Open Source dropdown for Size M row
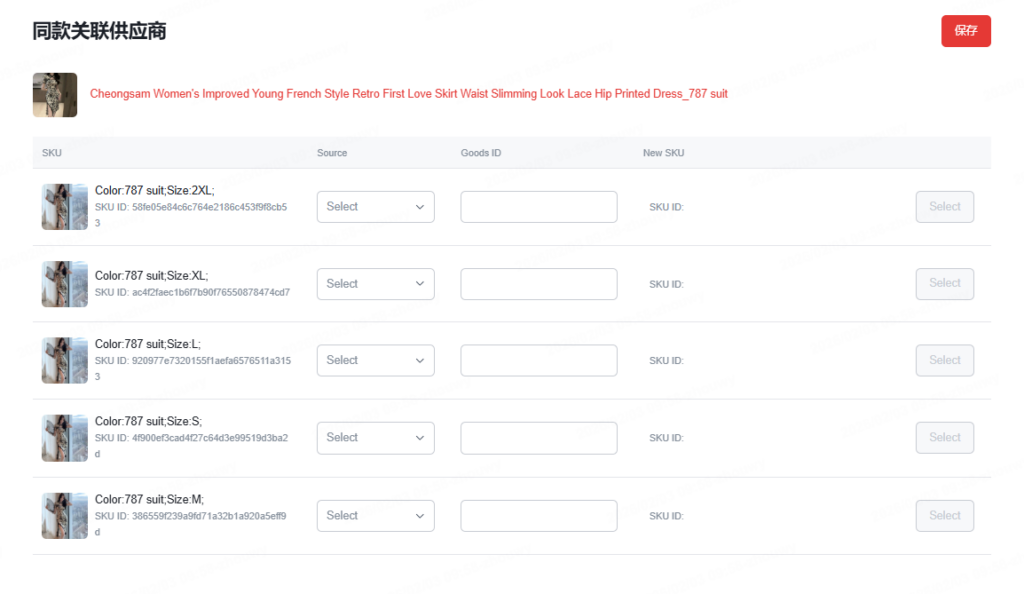 pyautogui.click(x=376, y=516)
